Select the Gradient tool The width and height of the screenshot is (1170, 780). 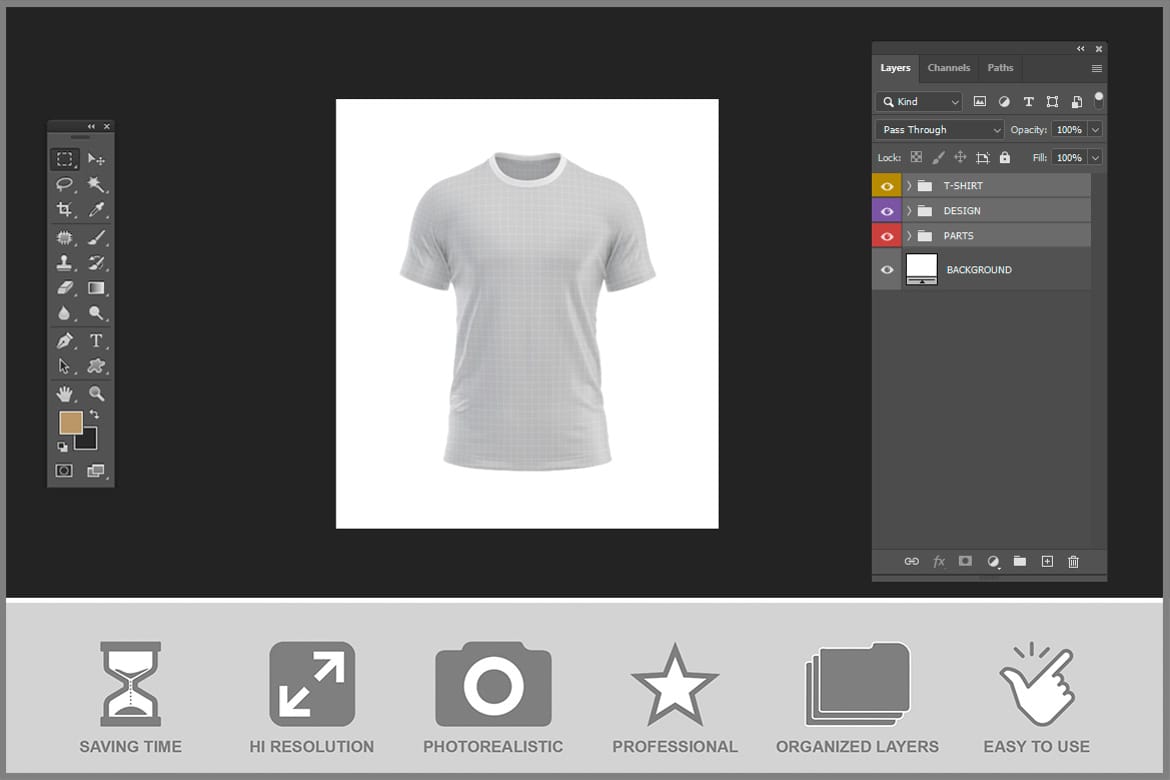click(96, 287)
